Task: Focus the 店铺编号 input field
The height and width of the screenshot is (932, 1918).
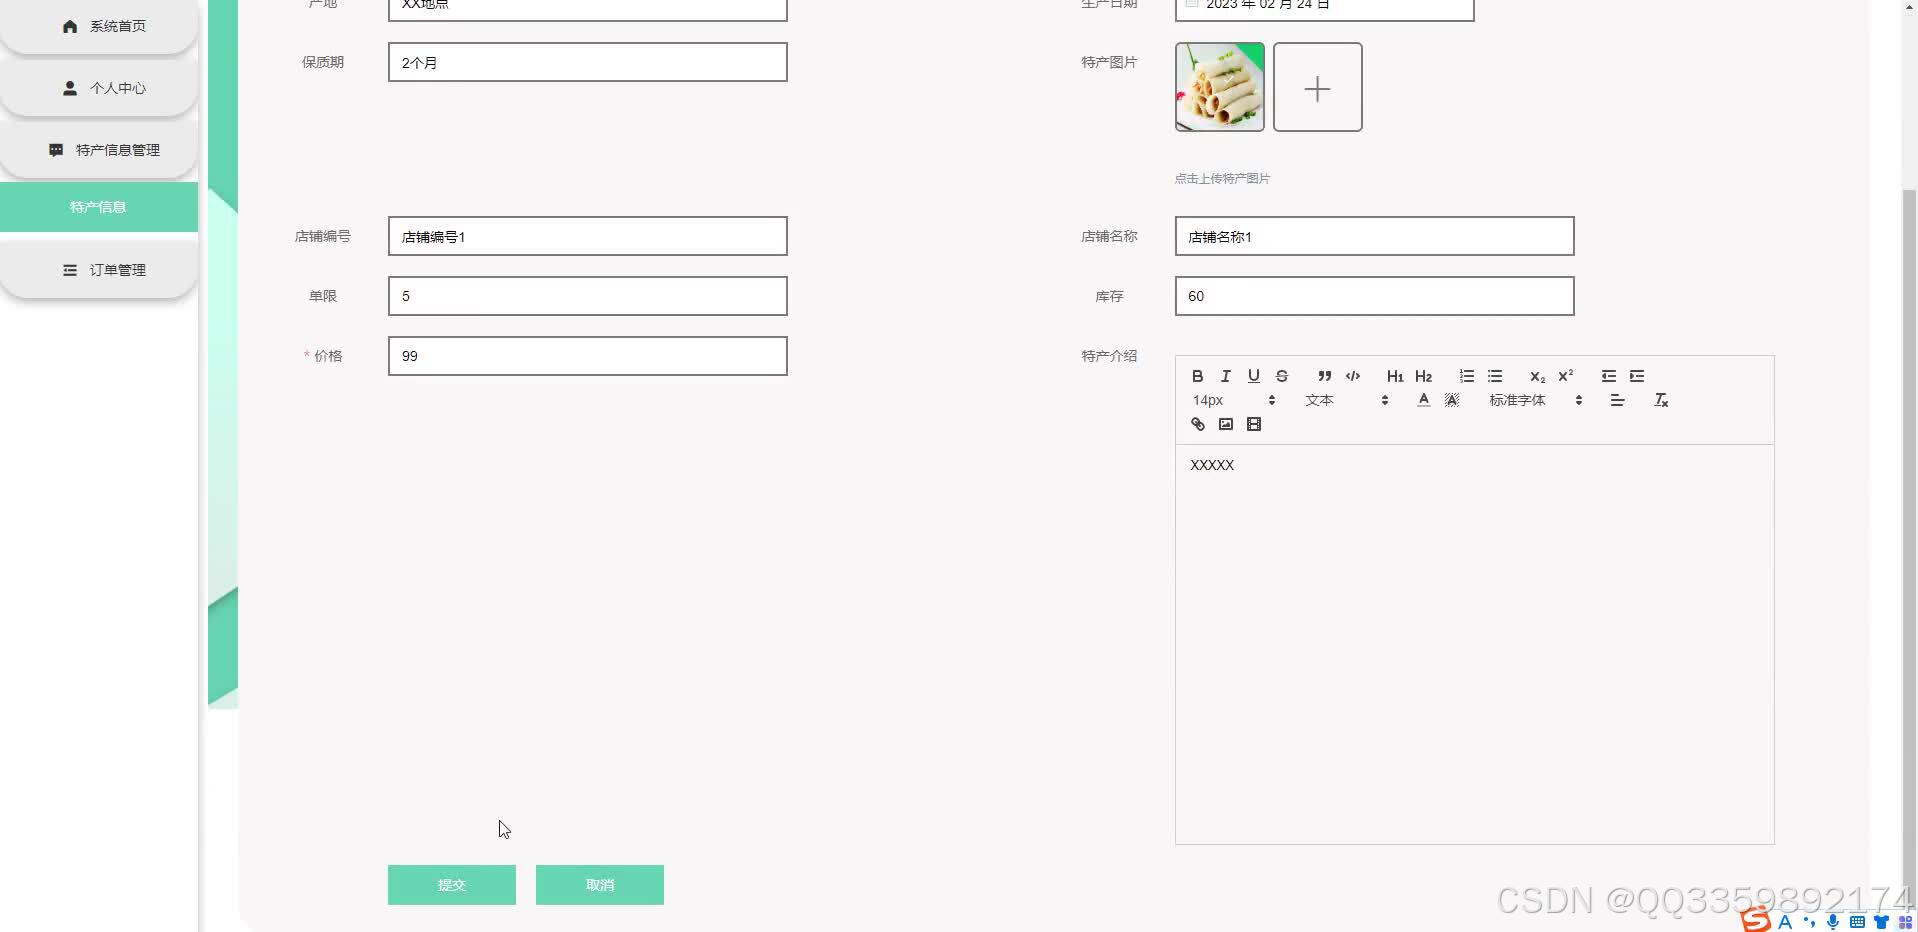Action: tap(588, 236)
